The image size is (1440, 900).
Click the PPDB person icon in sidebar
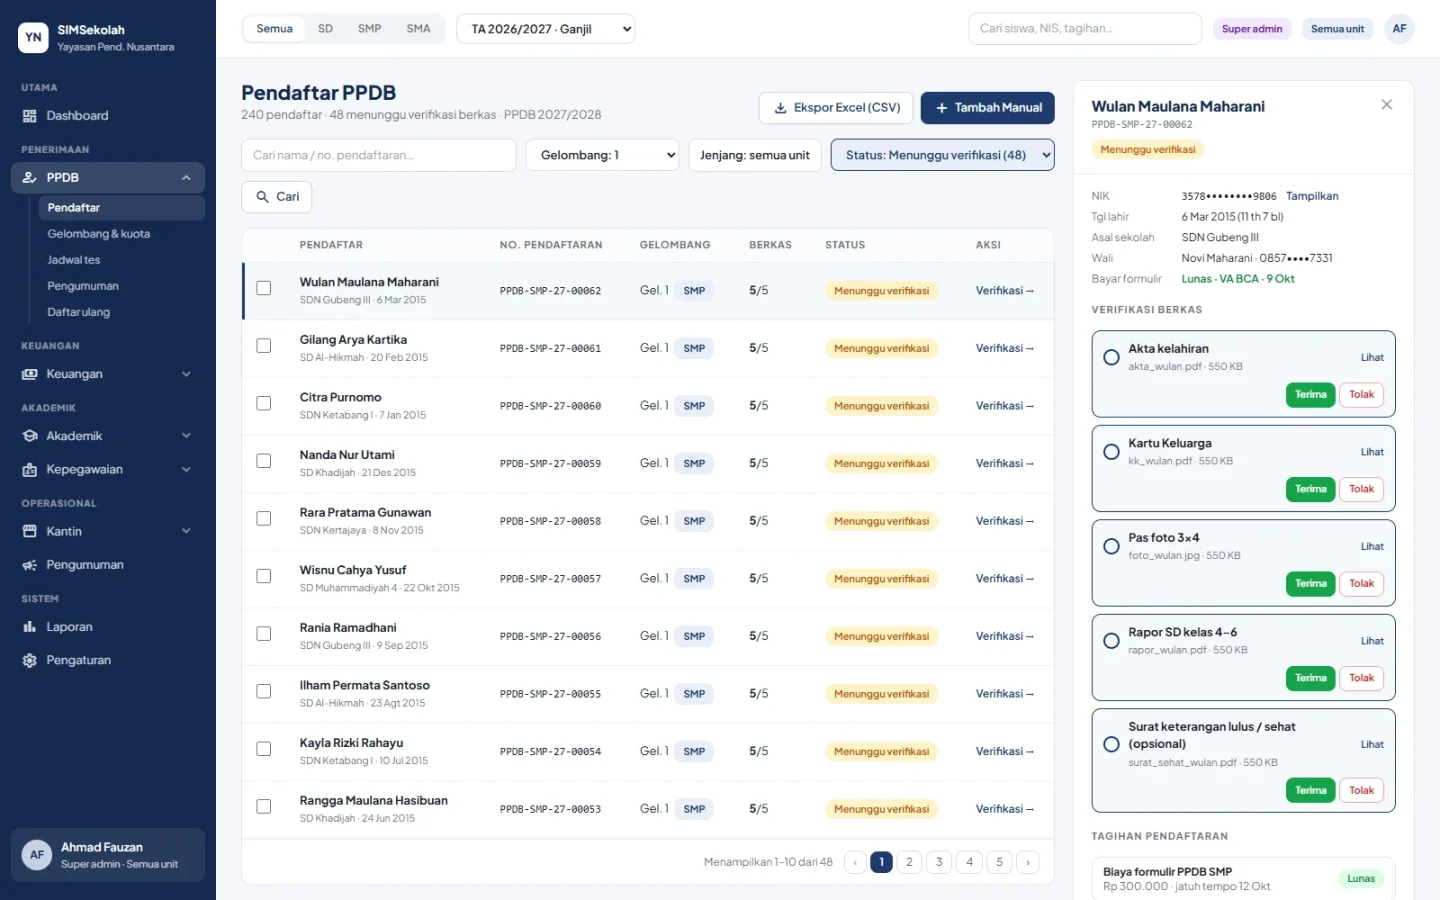pyautogui.click(x=30, y=178)
